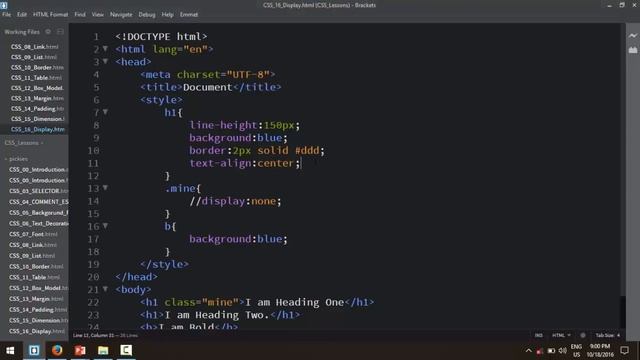Open PowerPoint from the taskbar

80,350
